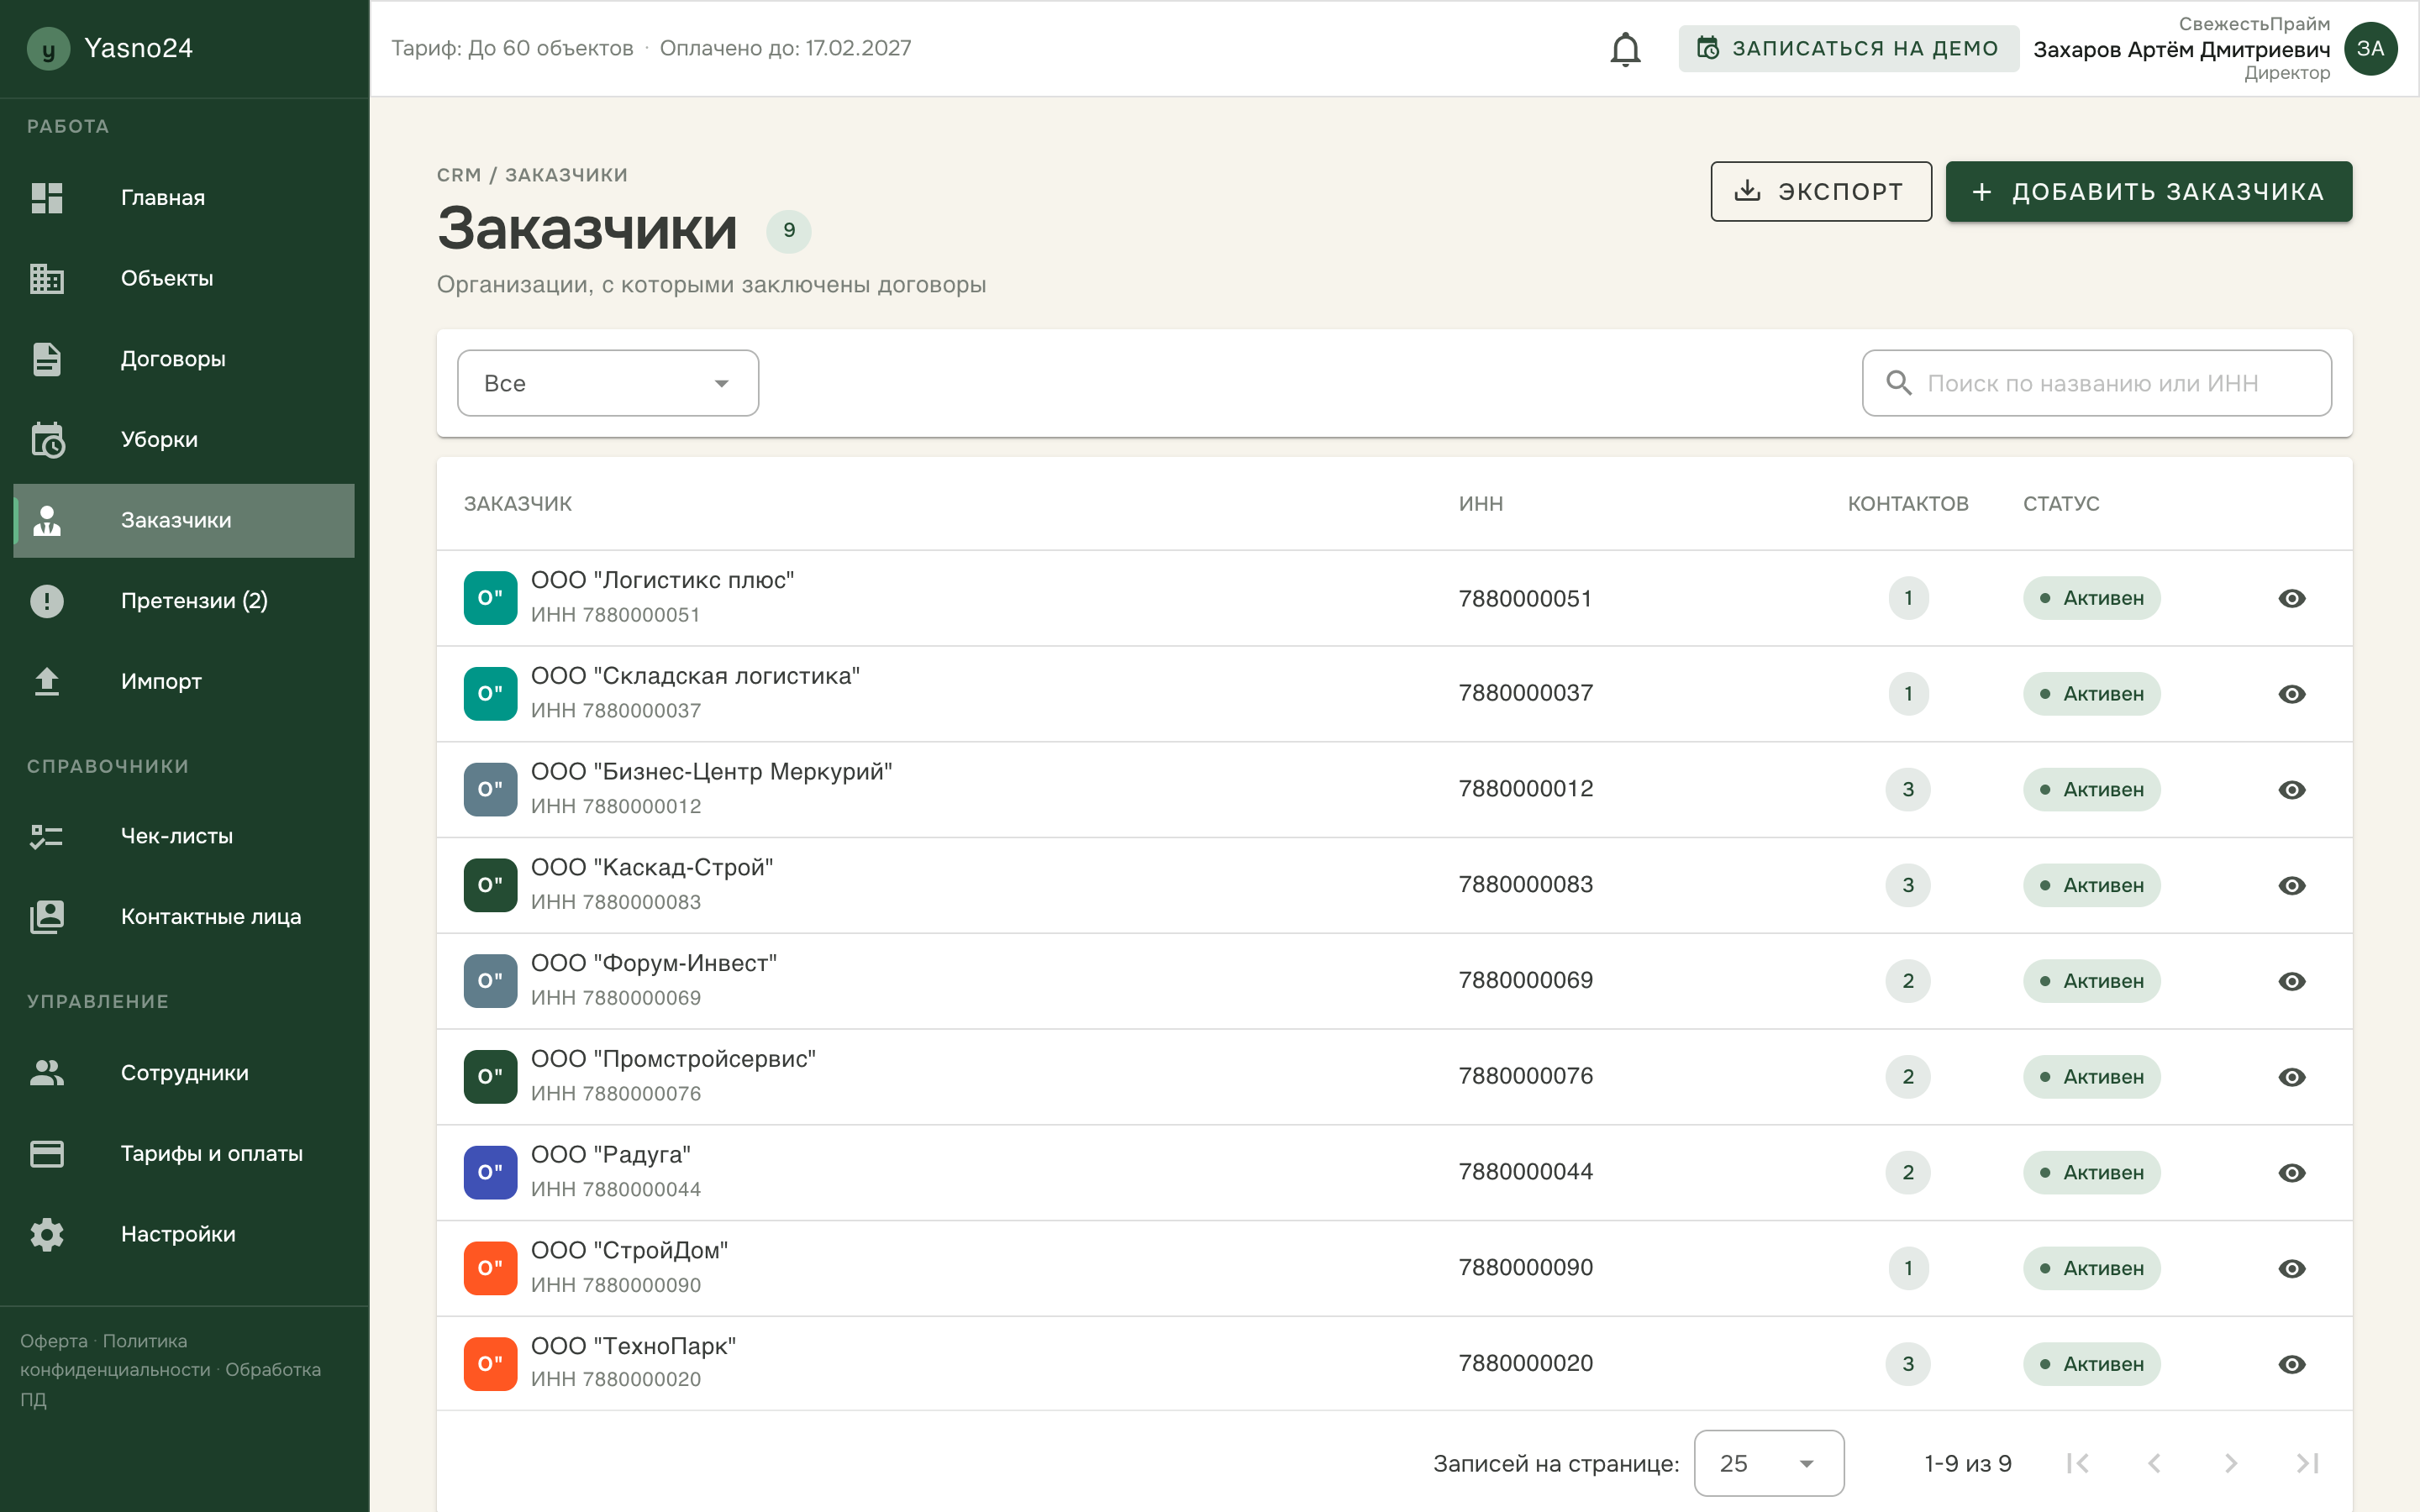This screenshot has width=2420, height=1512.
Task: Click the avatar of ООО "ТехноПарк"
Action: tap(490, 1364)
